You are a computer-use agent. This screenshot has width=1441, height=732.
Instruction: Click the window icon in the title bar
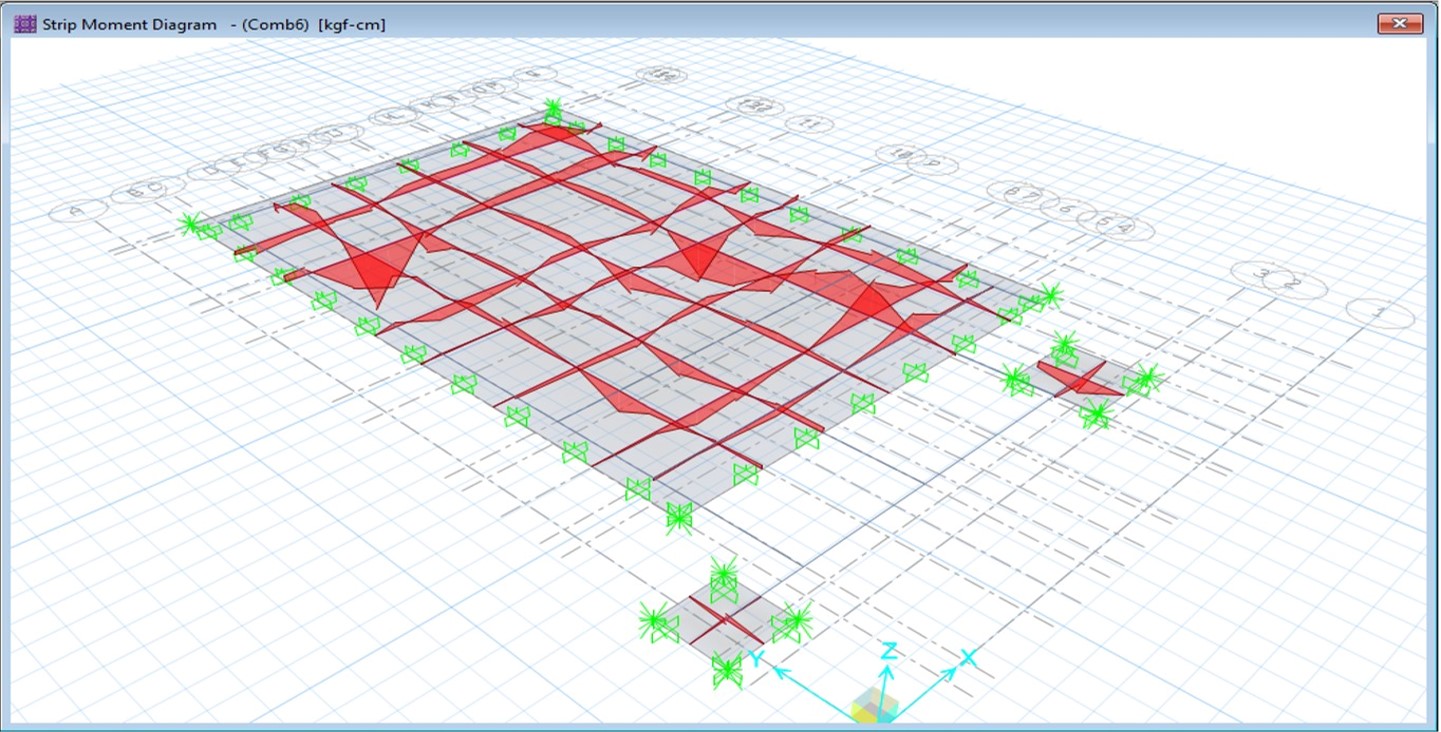[25, 24]
